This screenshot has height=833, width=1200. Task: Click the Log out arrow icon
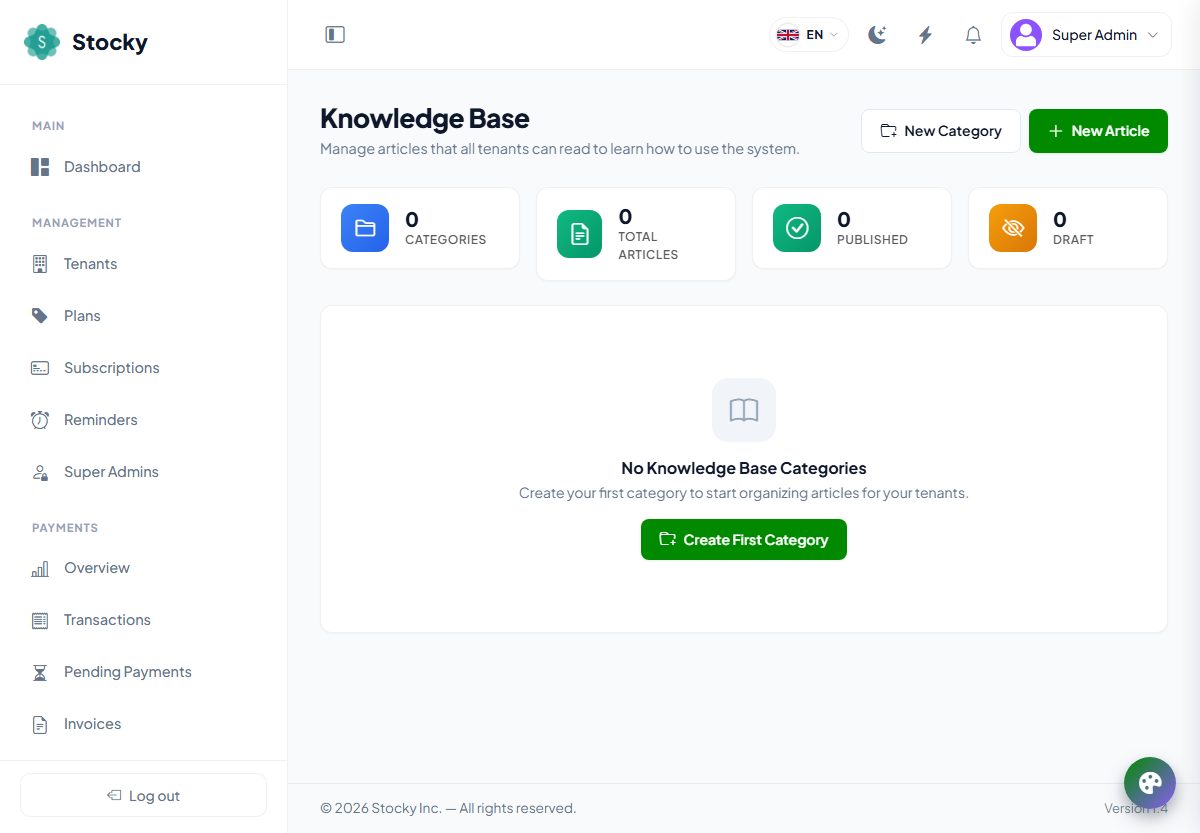[114, 796]
